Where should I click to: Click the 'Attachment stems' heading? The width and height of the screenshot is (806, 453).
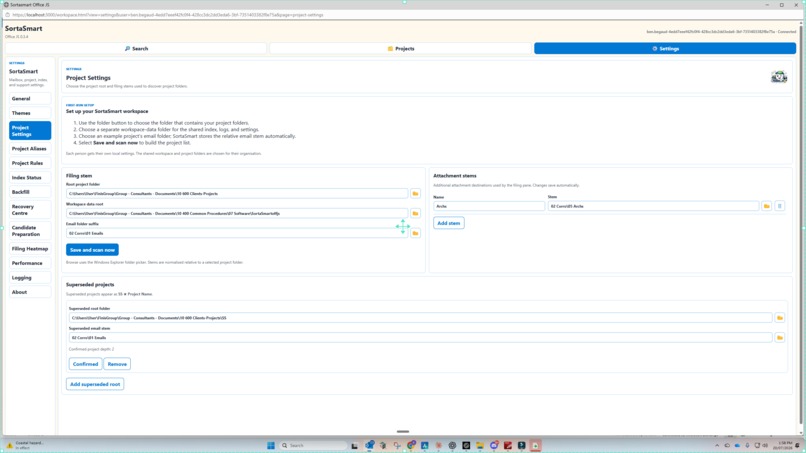(x=454, y=175)
